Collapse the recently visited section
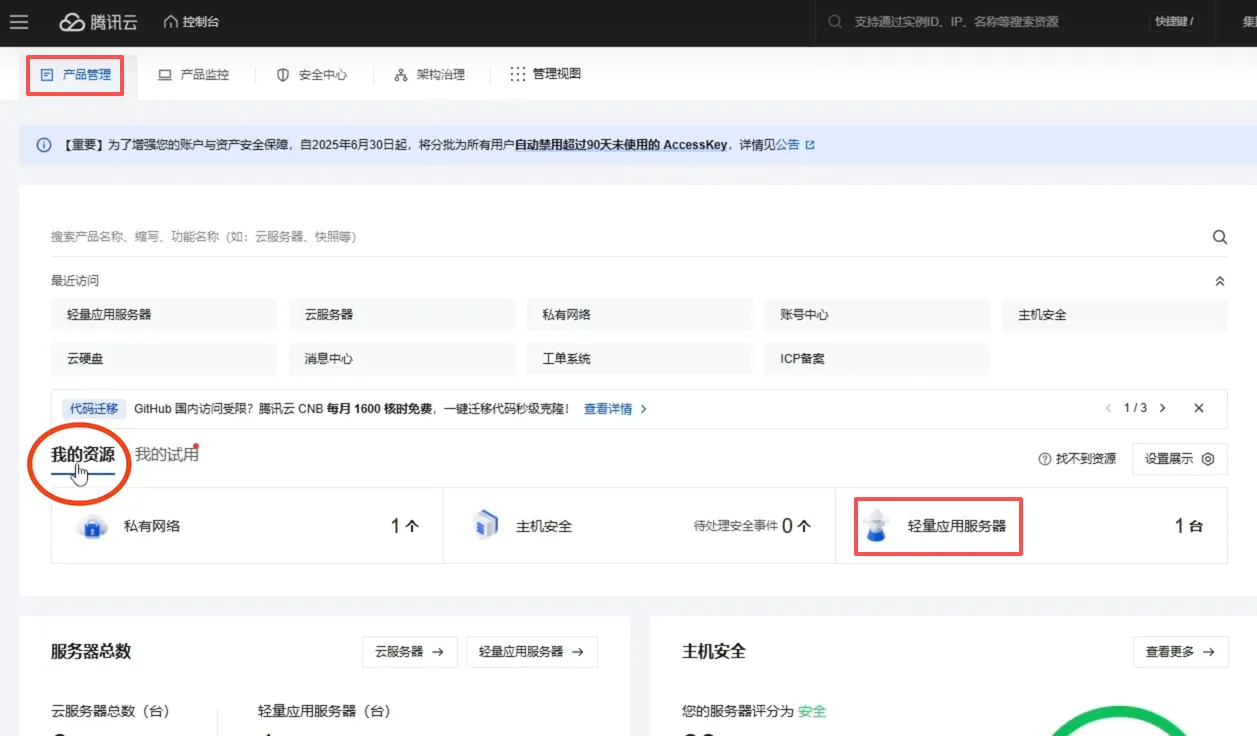1257x736 pixels. coord(1219,282)
